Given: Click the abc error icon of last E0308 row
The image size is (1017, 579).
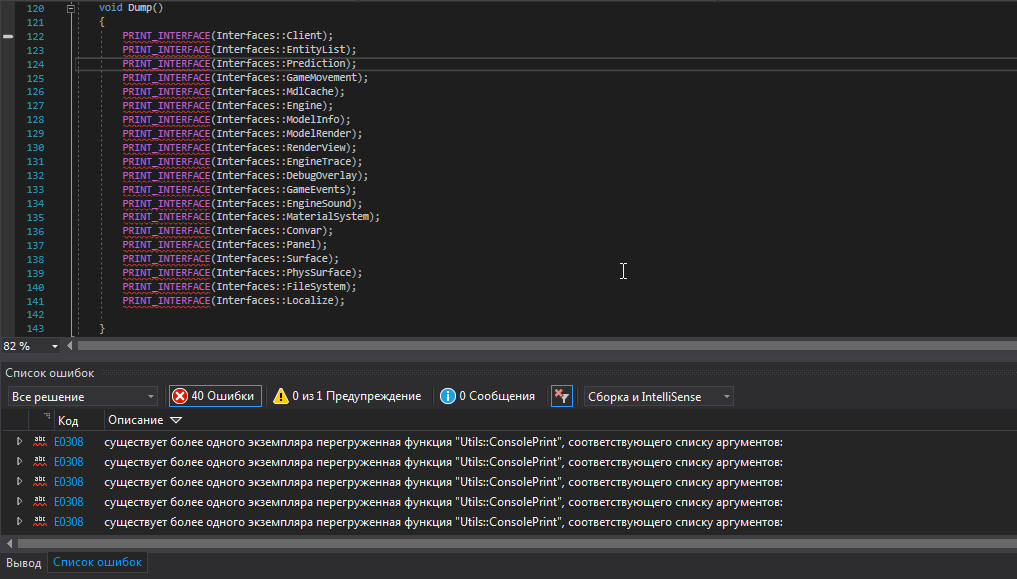Looking at the screenshot, I should coord(40,521).
